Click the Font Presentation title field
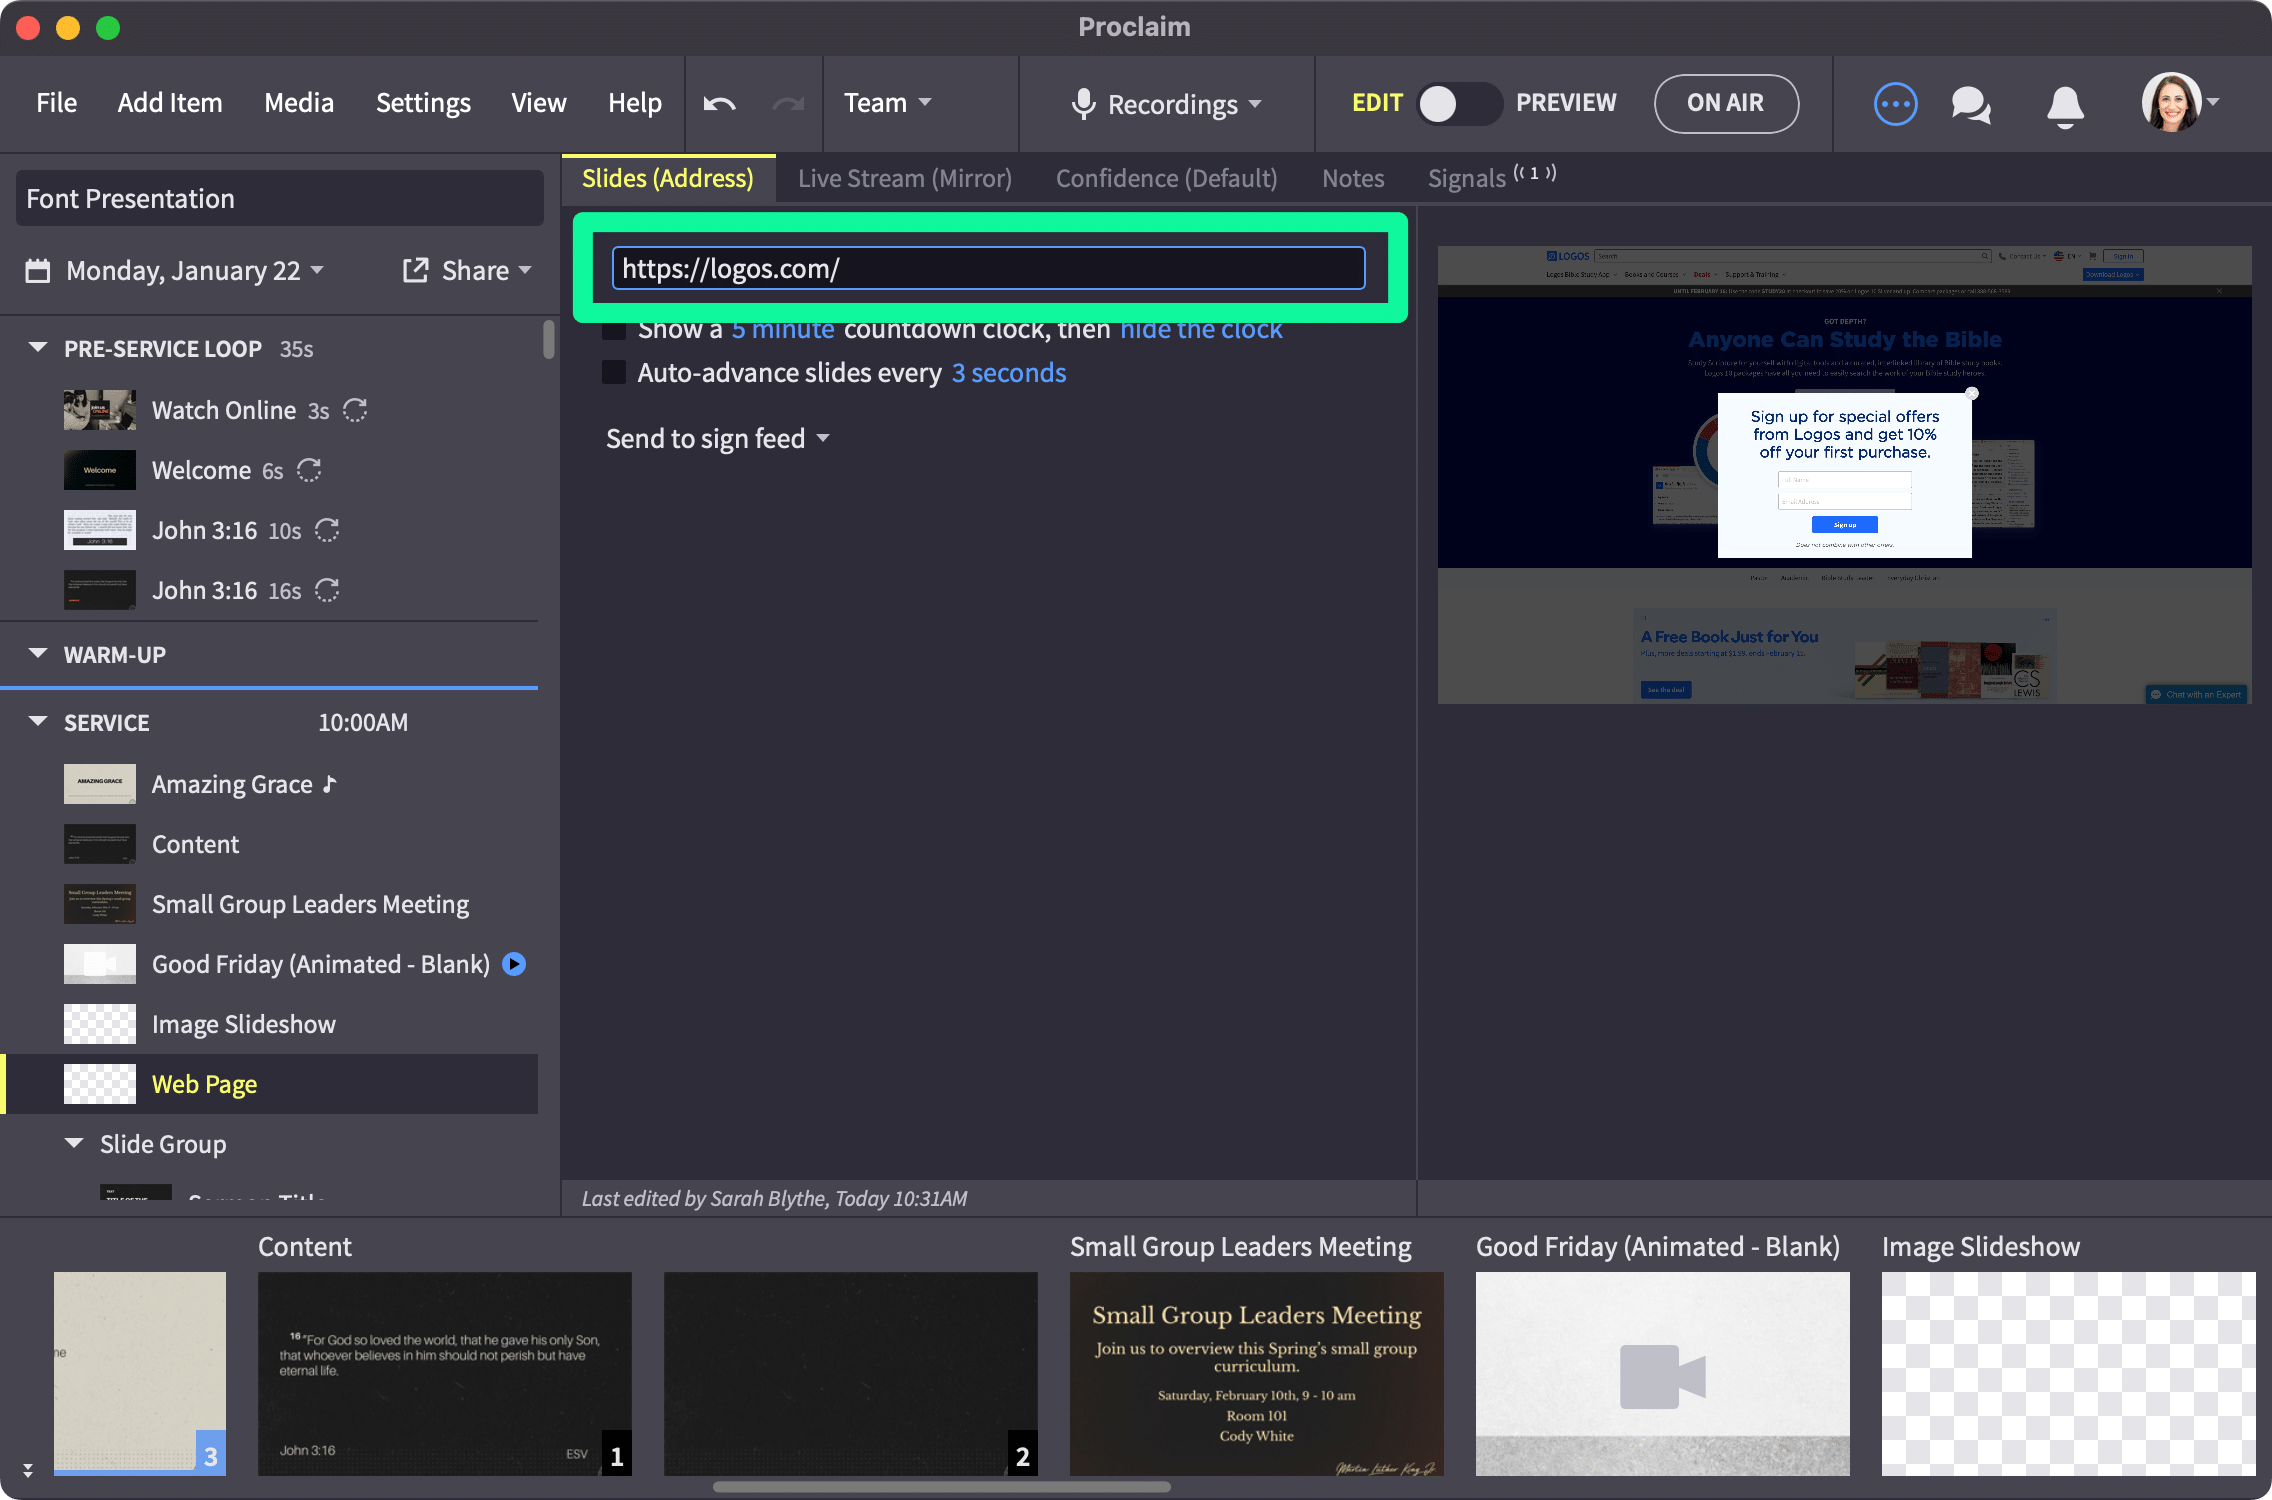The width and height of the screenshot is (2272, 1500). [x=280, y=198]
